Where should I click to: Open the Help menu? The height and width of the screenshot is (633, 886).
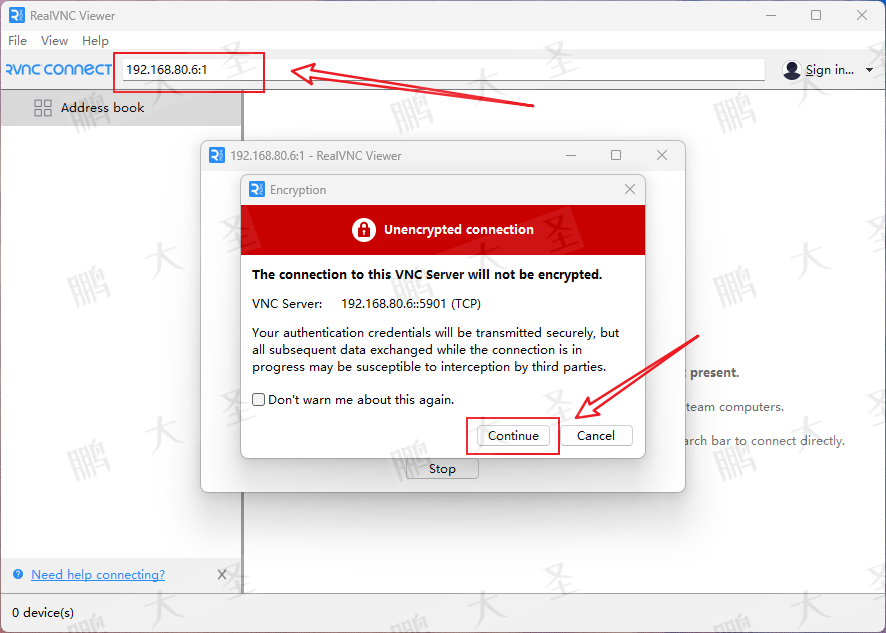[95, 41]
